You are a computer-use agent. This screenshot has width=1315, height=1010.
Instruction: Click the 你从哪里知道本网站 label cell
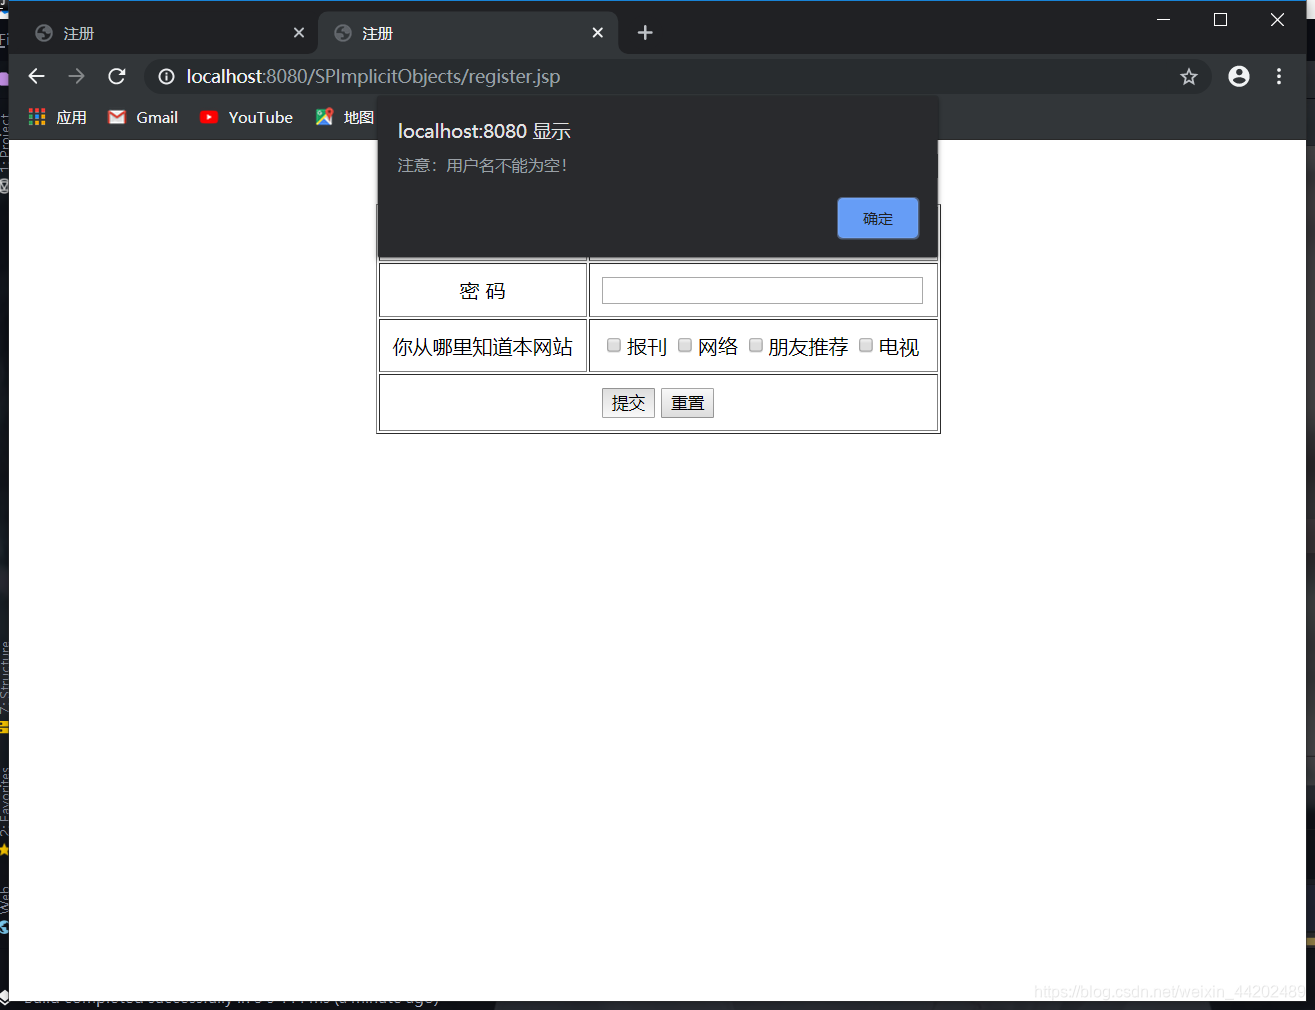(483, 346)
